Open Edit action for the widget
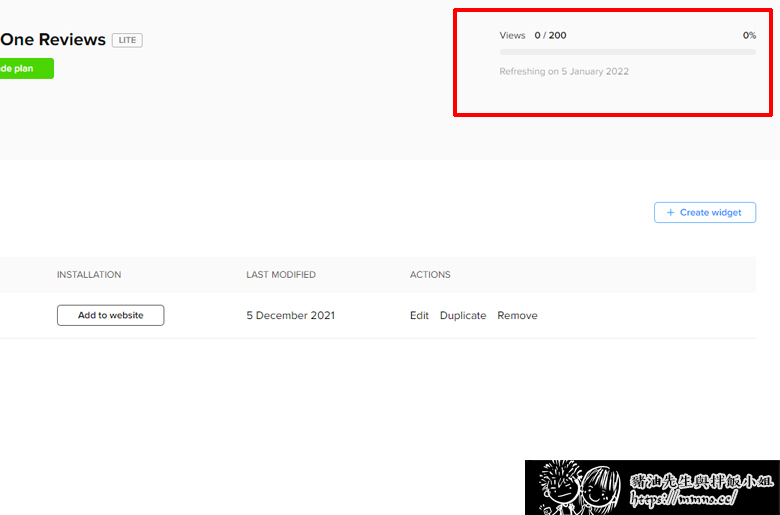 click(x=419, y=315)
